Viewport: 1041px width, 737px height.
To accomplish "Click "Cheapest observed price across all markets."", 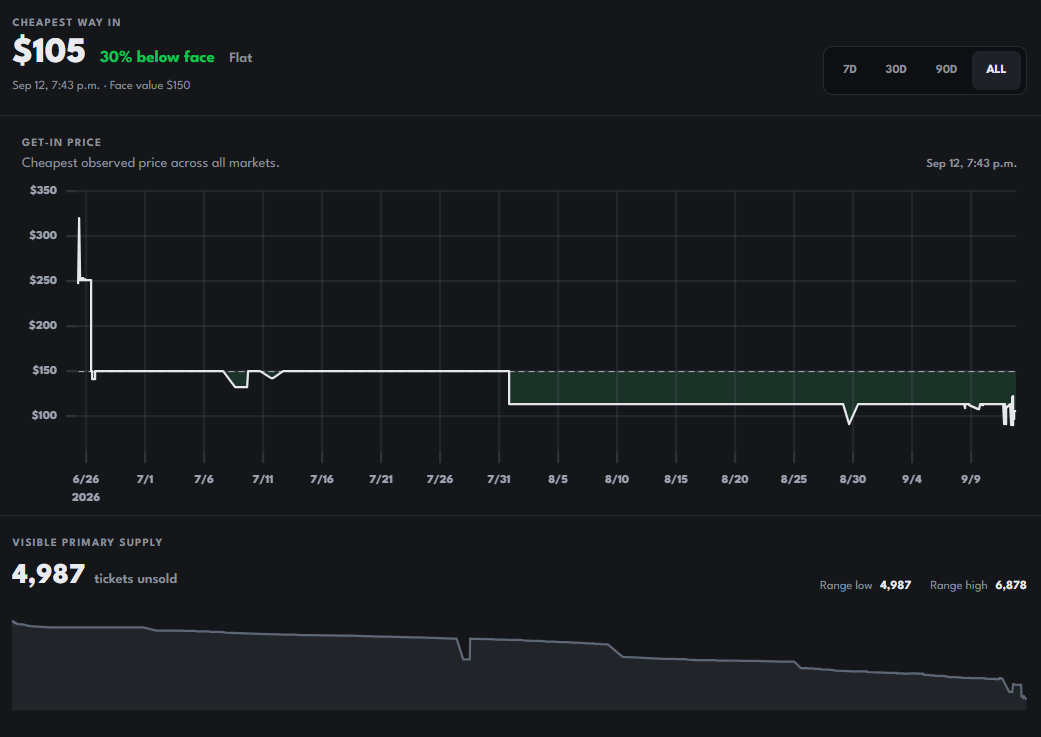I will (151, 163).
